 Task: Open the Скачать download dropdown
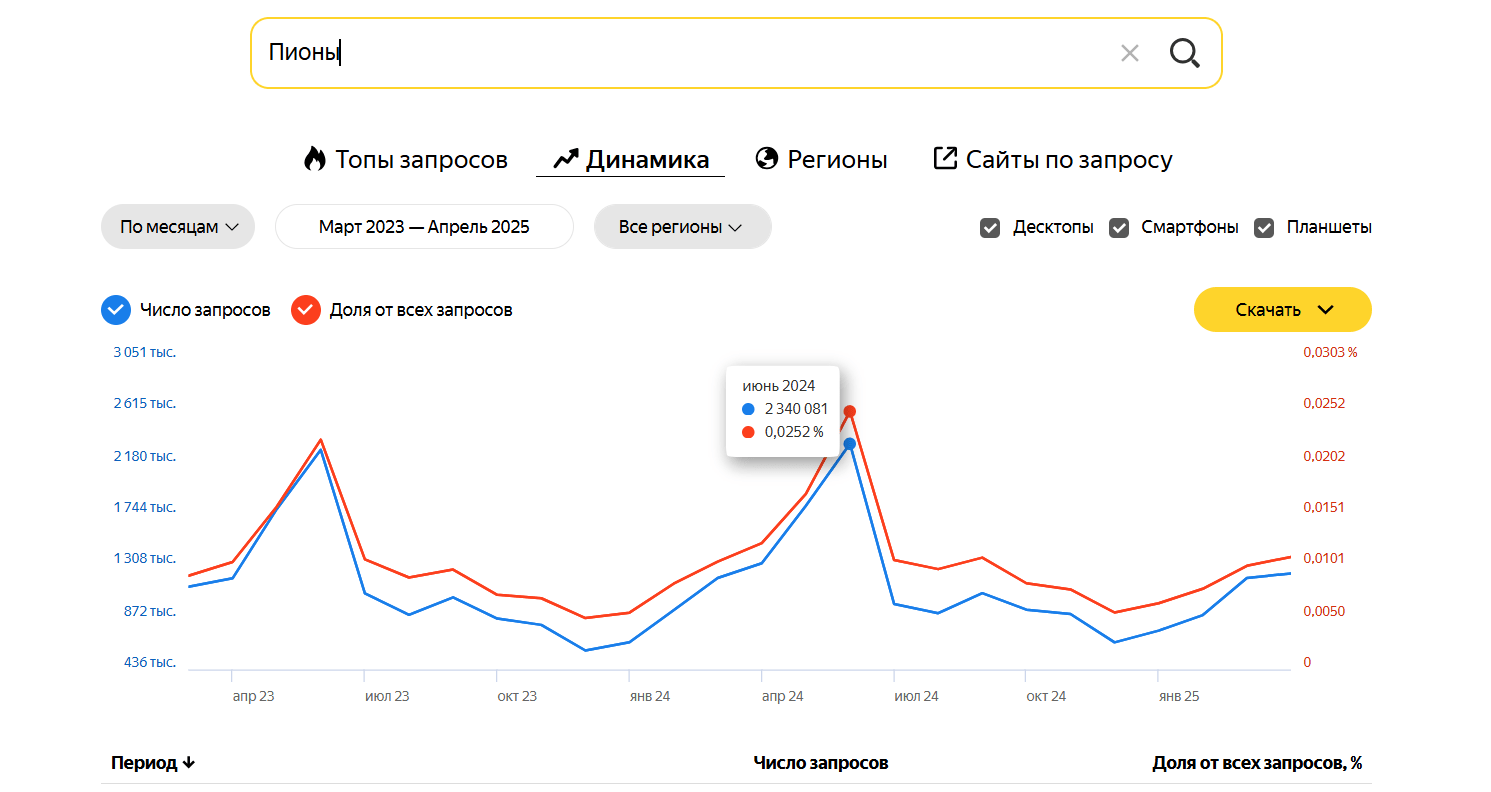click(x=1282, y=310)
